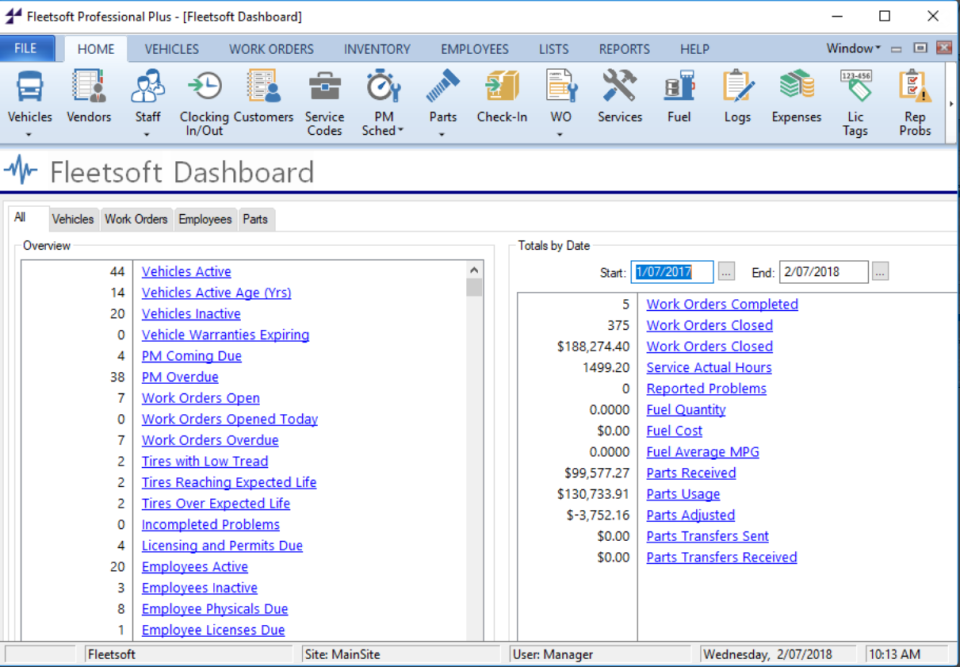This screenshot has width=960, height=667.
Task: Open the Fuel screen
Action: [679, 97]
